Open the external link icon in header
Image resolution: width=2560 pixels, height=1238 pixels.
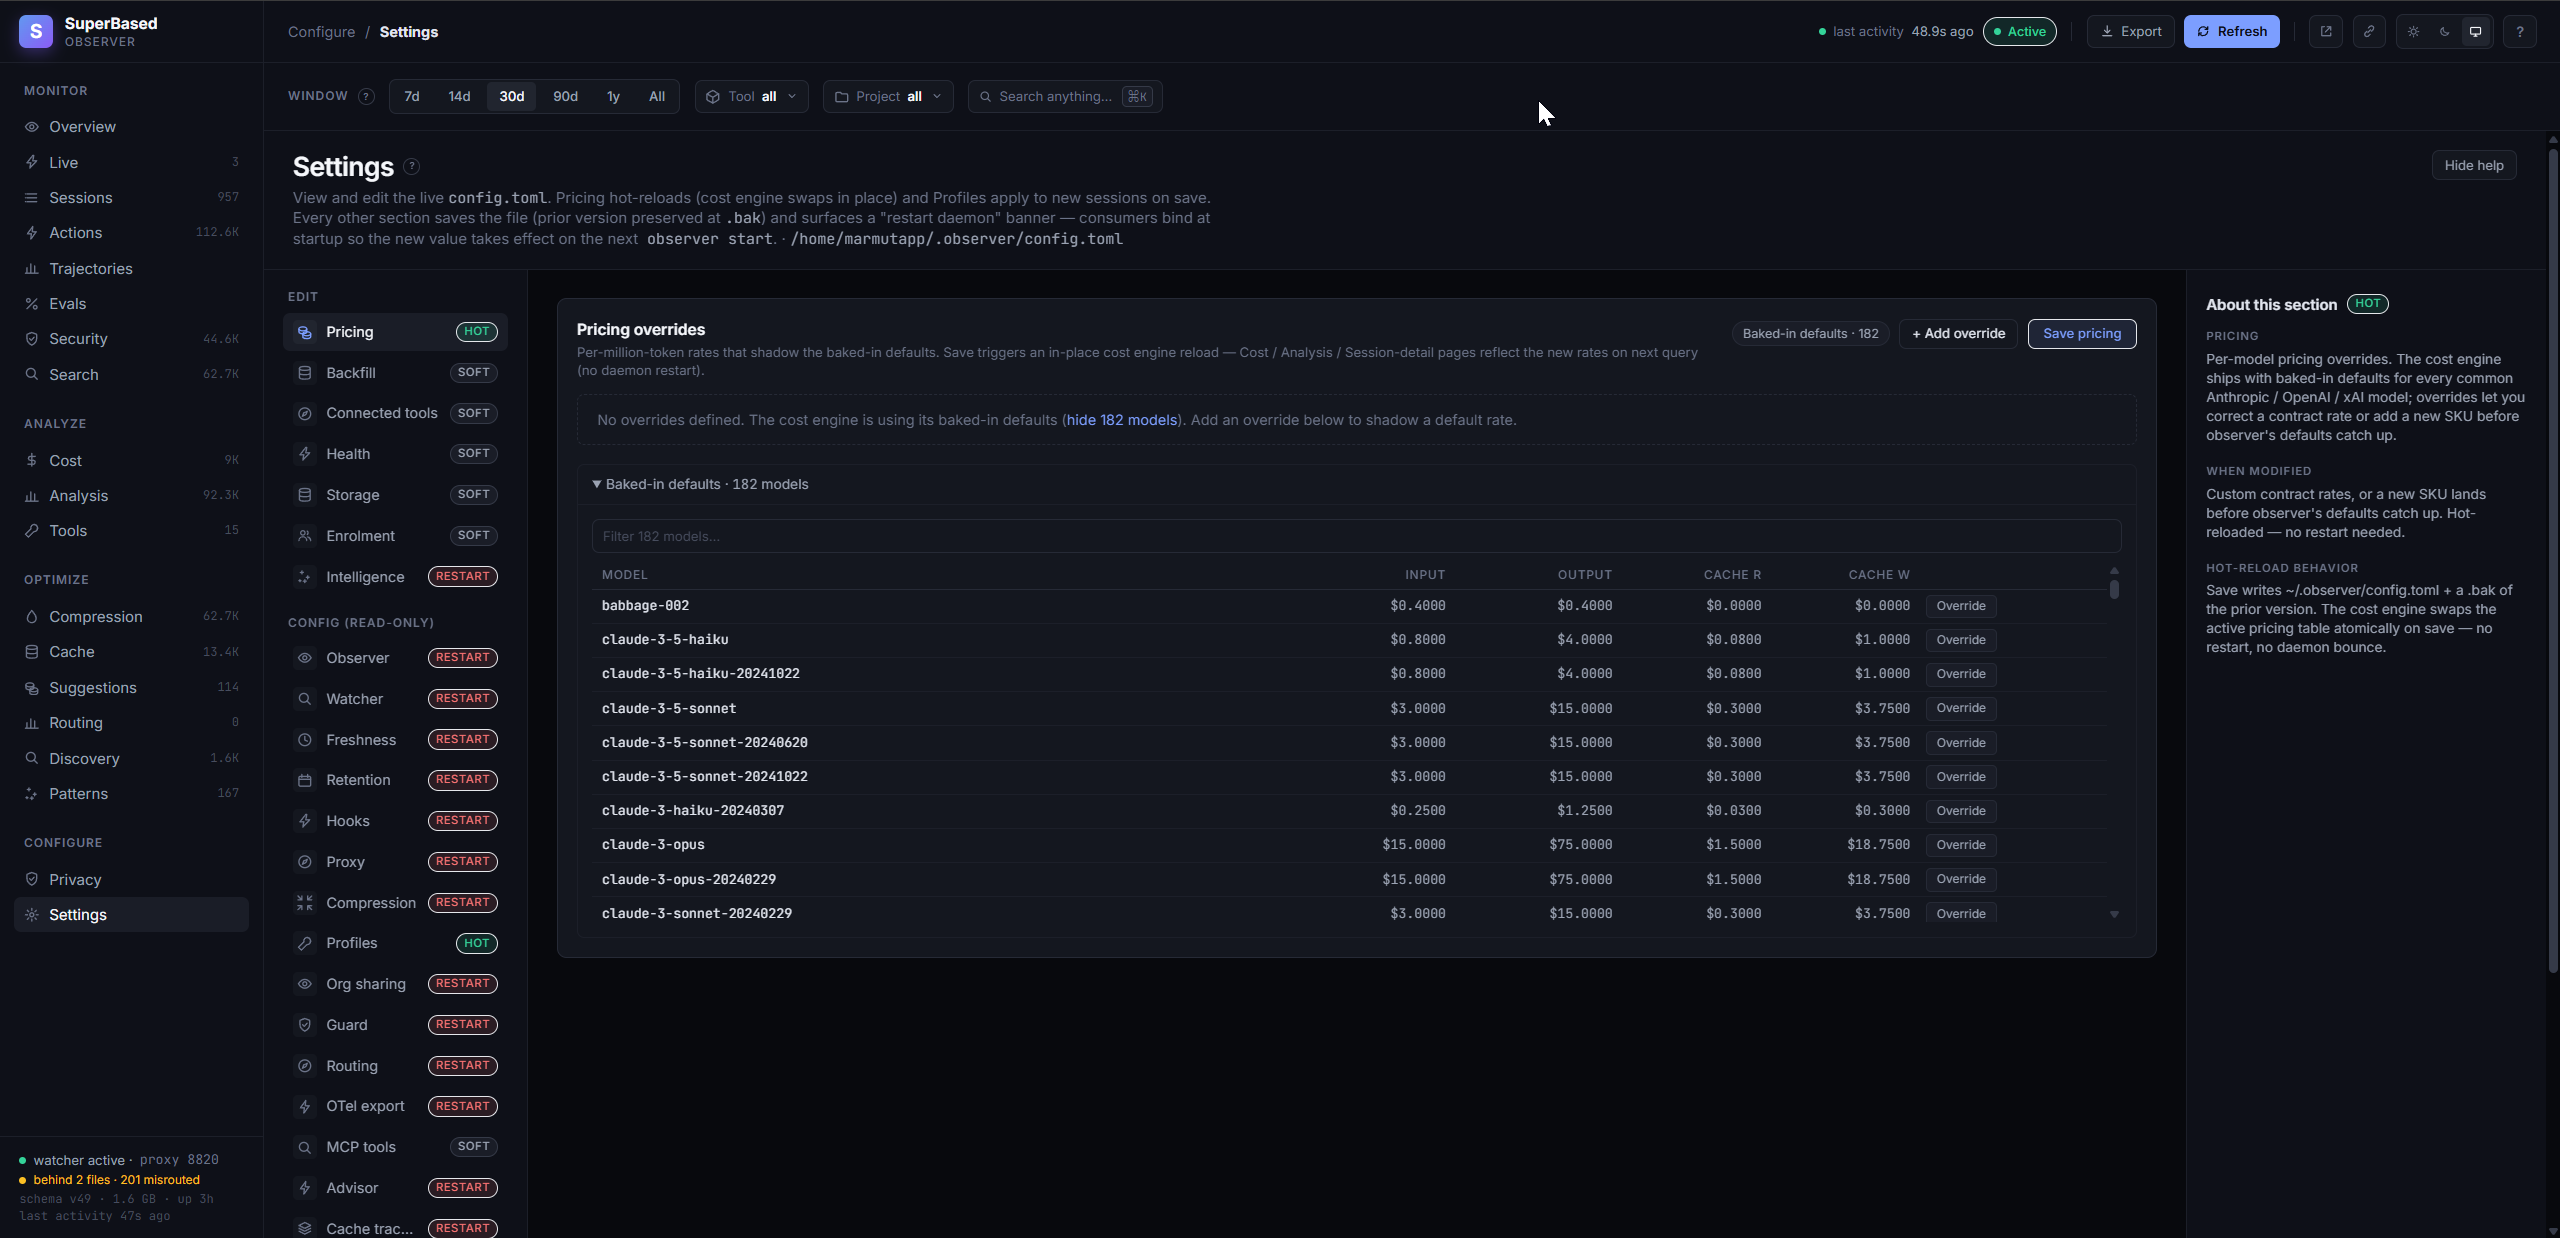coord(2326,31)
